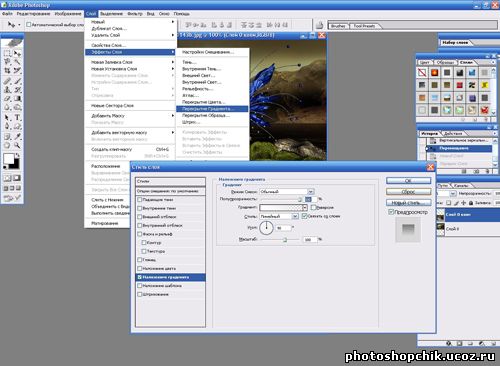This screenshot has width=500, height=366.
Task: Uncheck the Gradient Overlay checkbox
Action: (140, 277)
